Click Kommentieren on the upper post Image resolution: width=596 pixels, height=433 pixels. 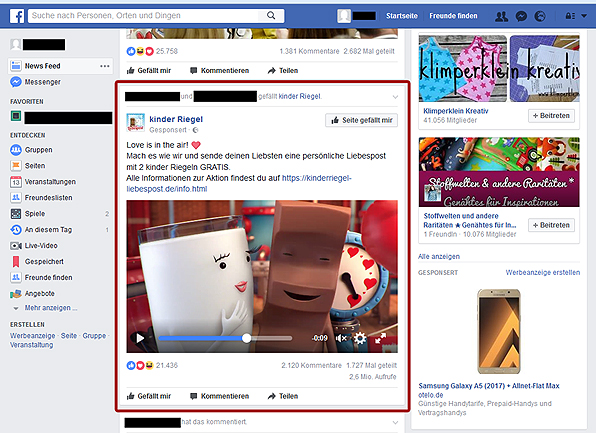pyautogui.click(x=219, y=71)
